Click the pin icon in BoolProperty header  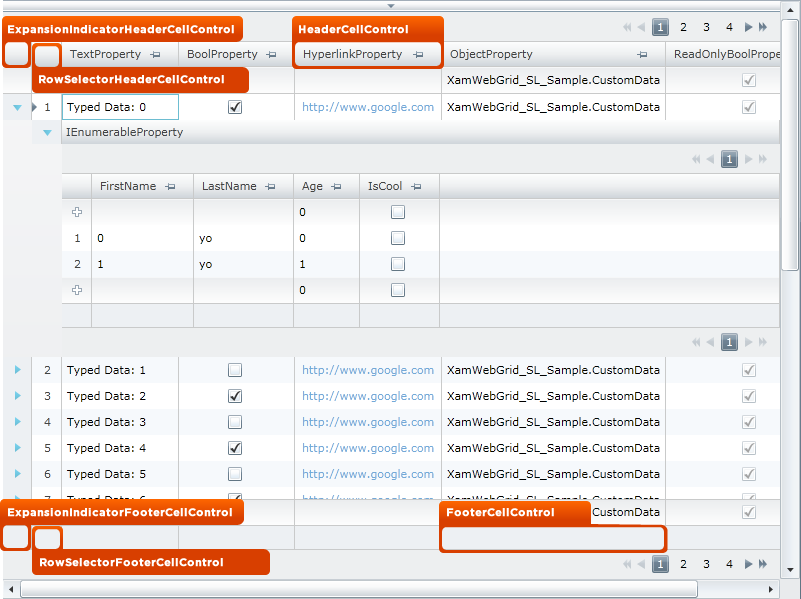[272, 55]
